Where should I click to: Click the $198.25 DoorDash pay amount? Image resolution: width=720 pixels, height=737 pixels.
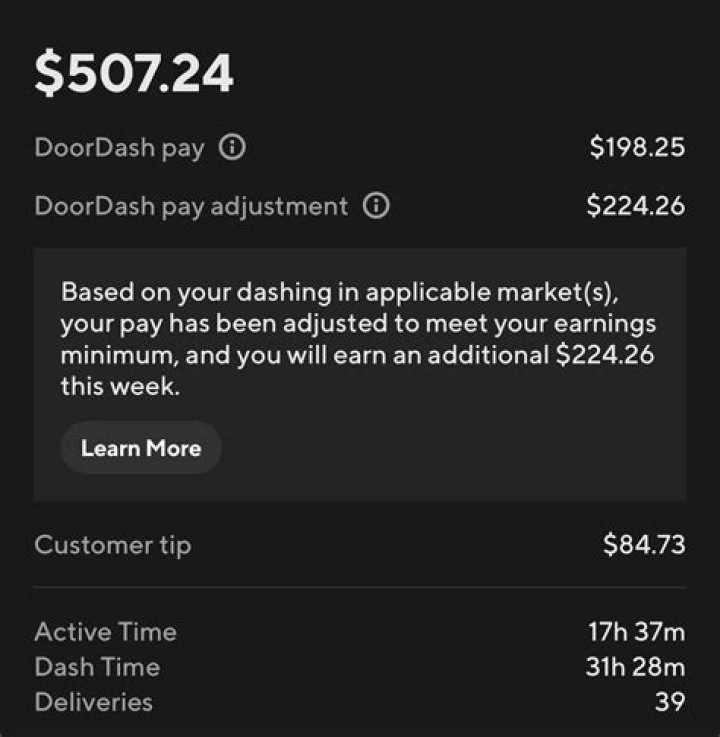(x=637, y=149)
